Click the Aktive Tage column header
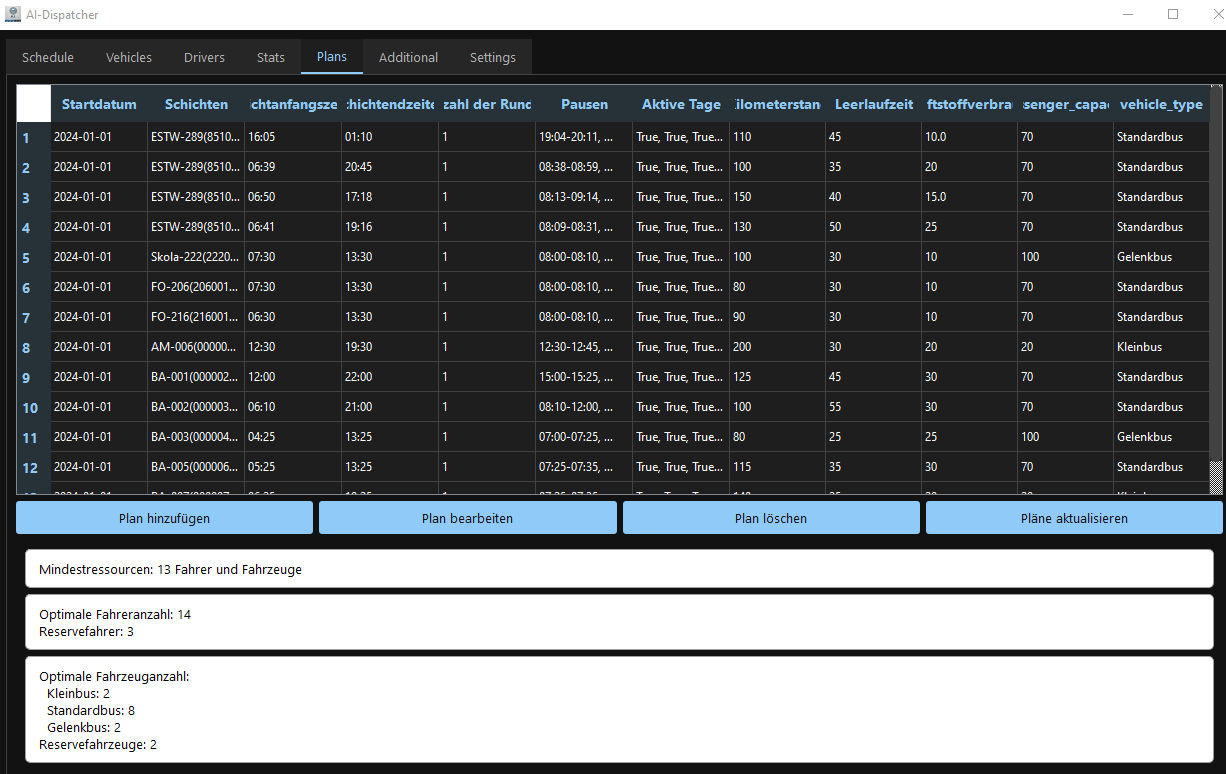Screen dimensions: 1226x774 click(x=681, y=104)
